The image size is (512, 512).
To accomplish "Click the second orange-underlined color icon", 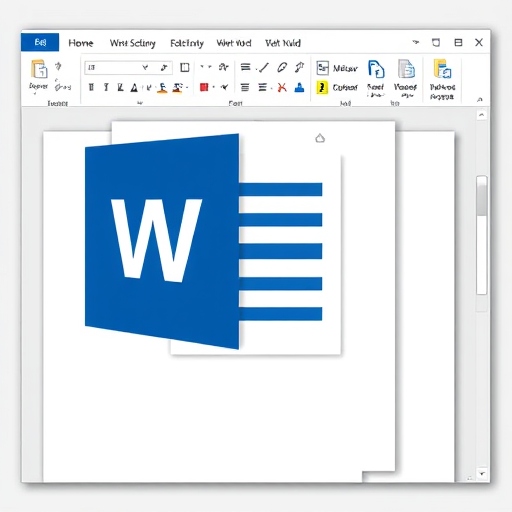I will [x=177, y=88].
